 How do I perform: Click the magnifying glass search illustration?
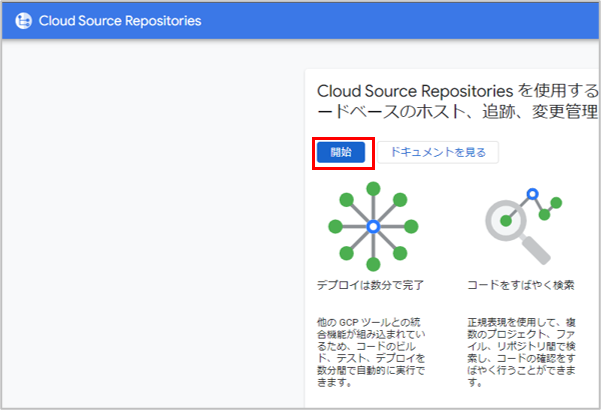(519, 226)
